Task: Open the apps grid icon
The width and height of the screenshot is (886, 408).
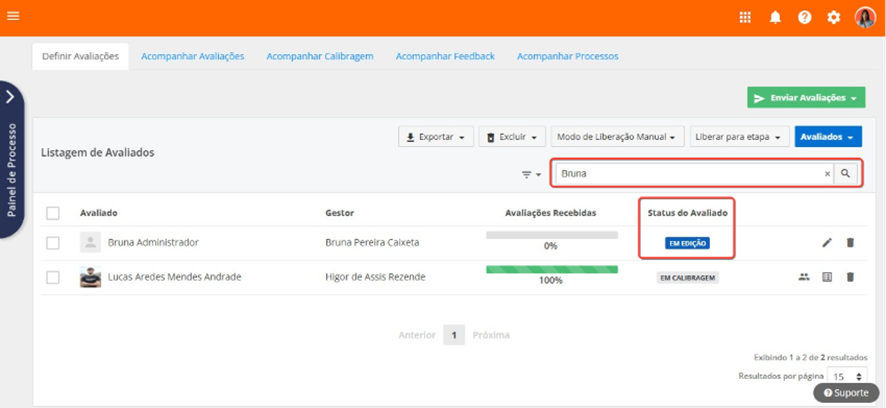Action: point(745,17)
